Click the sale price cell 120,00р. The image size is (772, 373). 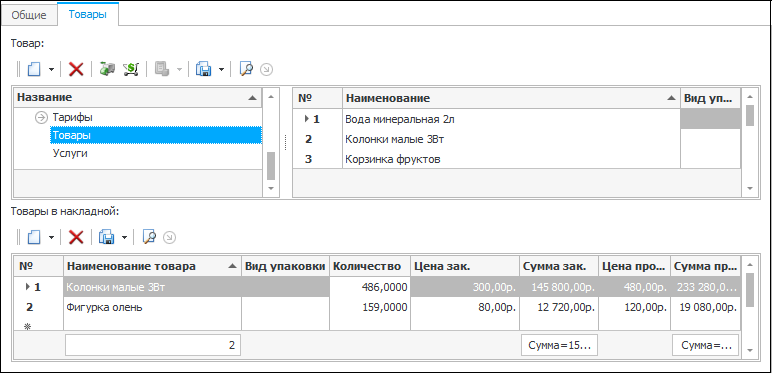[635, 308]
